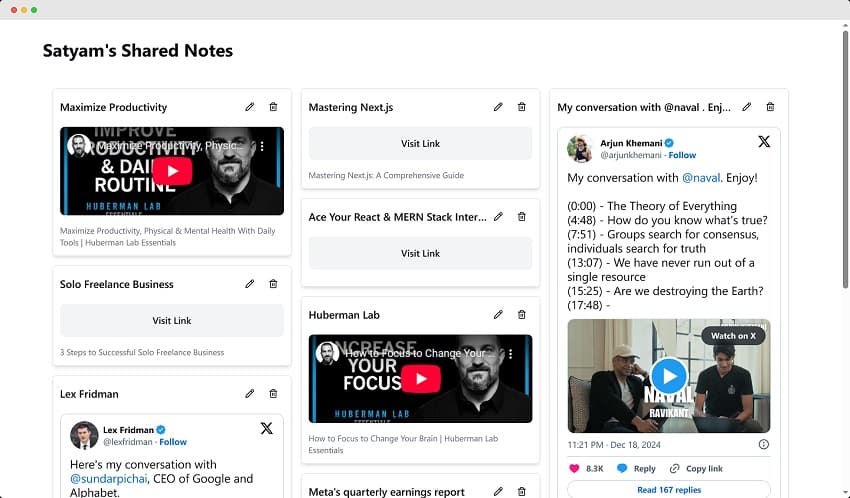Open Arjun Khemani's profile avatar

point(580,148)
